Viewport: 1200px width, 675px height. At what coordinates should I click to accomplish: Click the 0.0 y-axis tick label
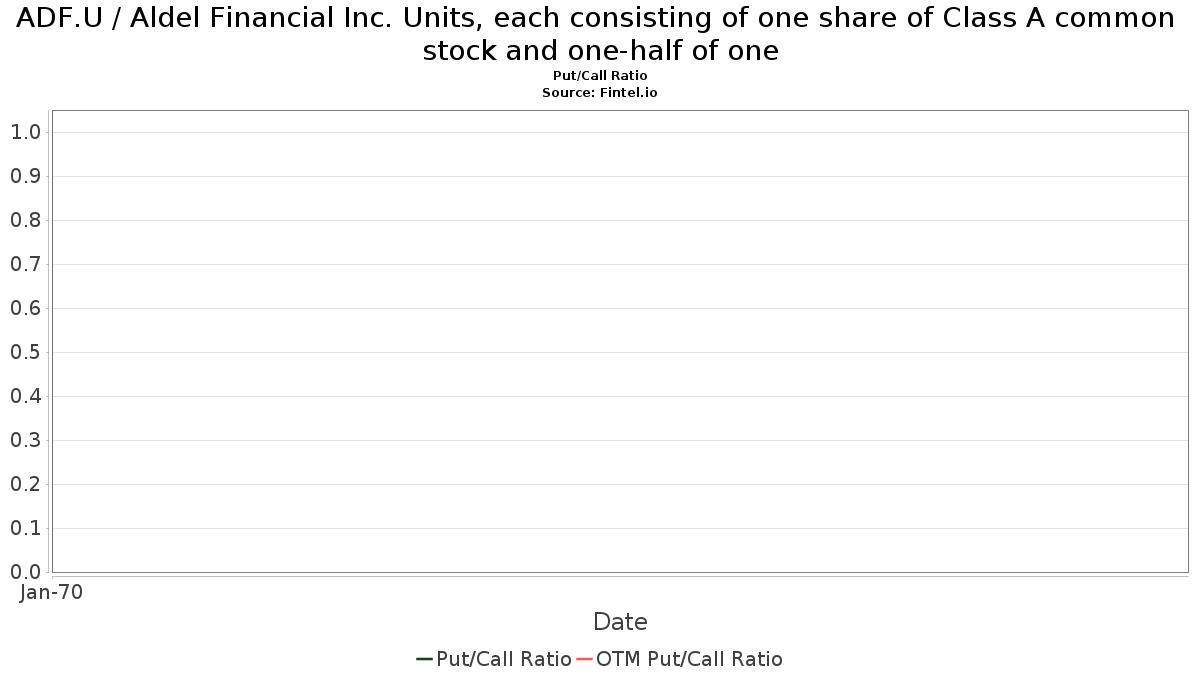tap(25, 572)
